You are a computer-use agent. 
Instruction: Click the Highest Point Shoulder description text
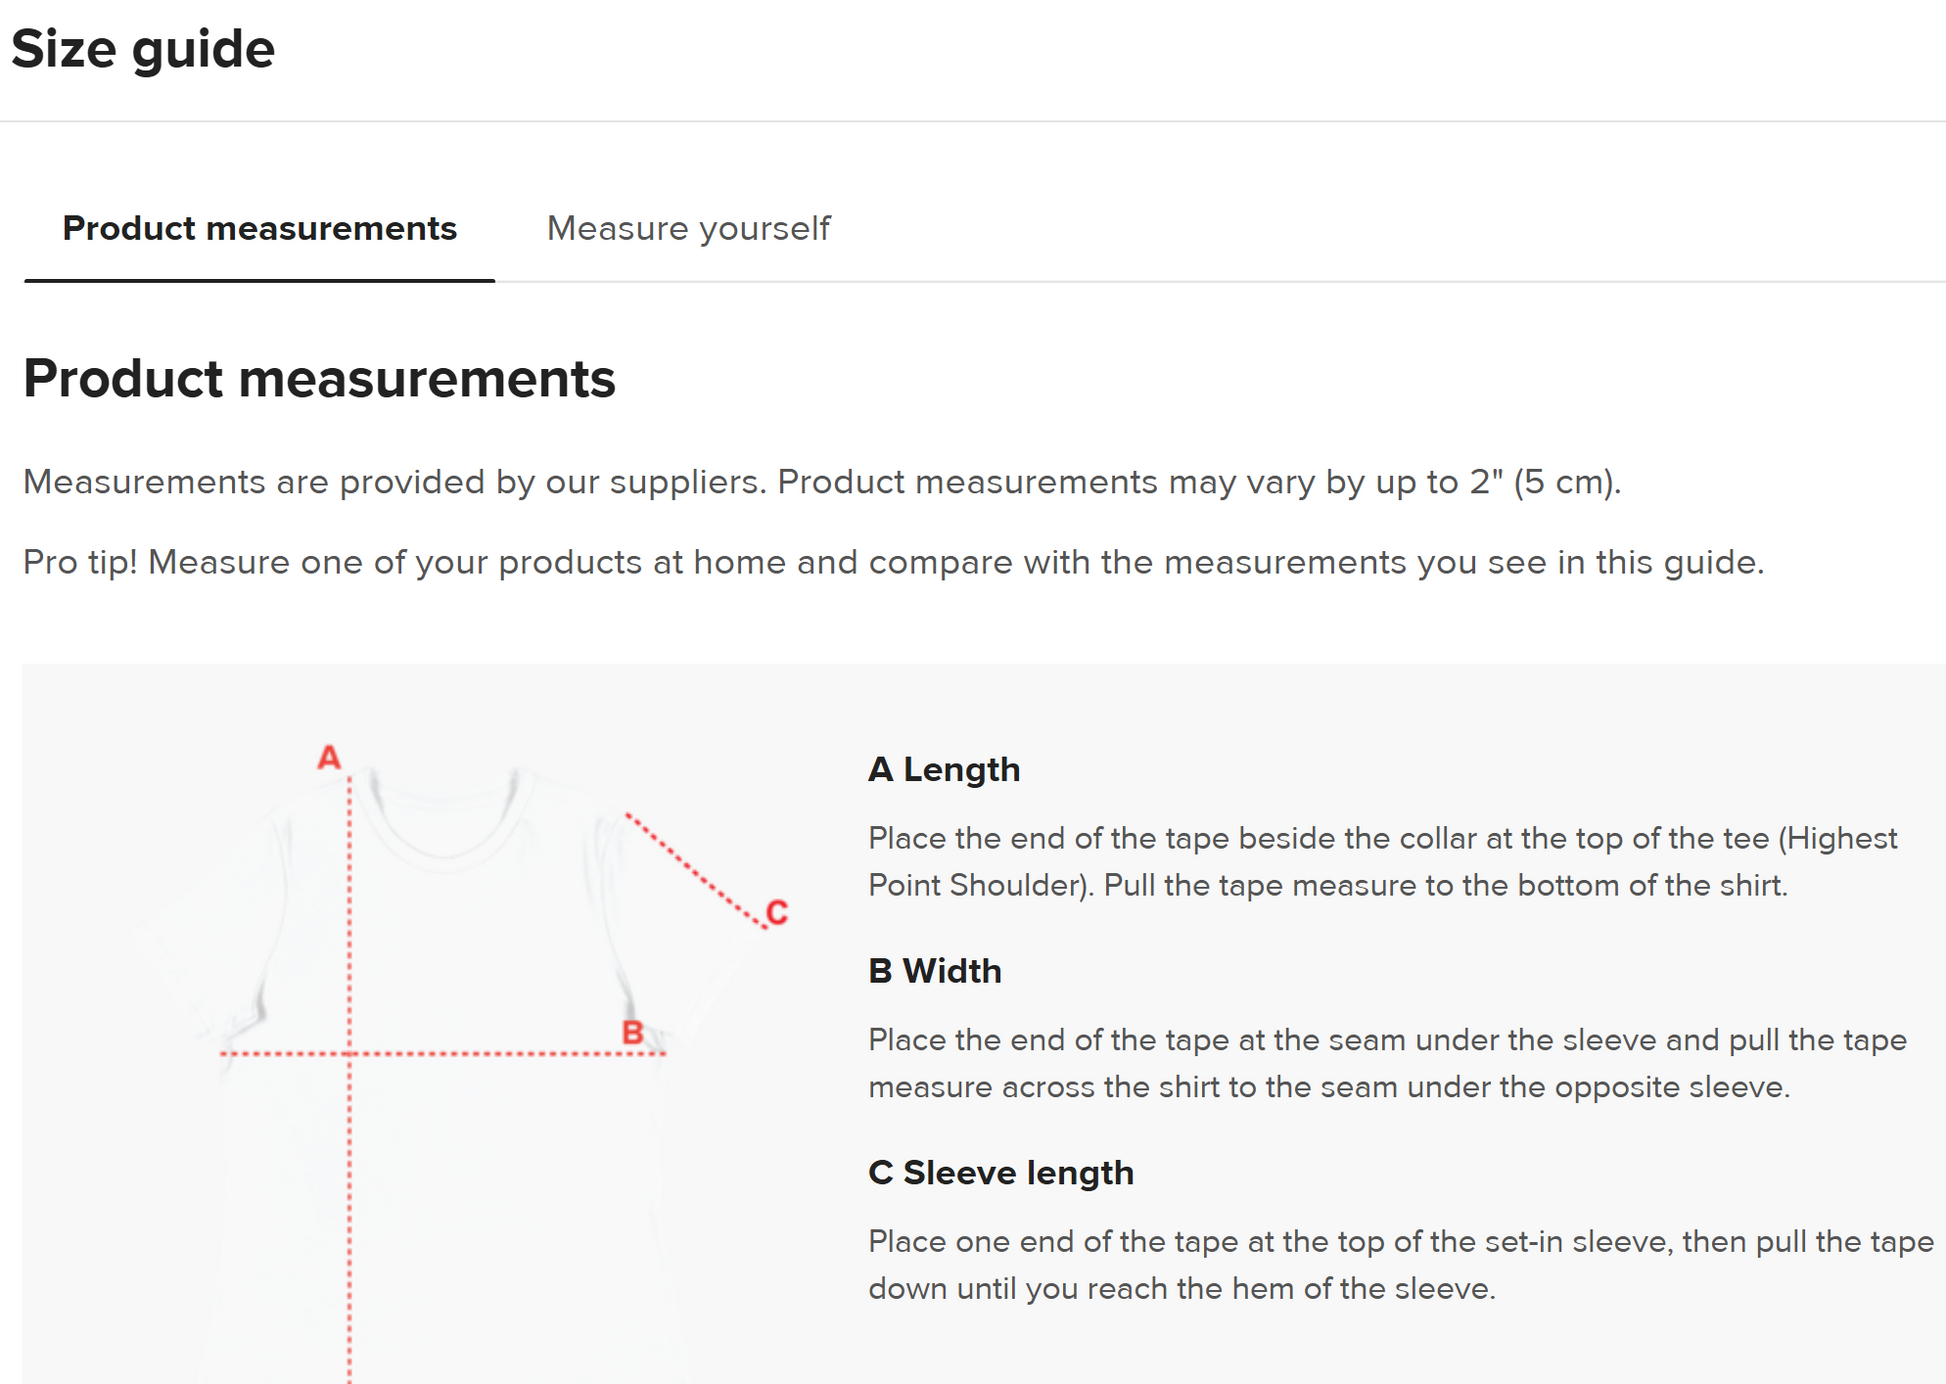1381,861
